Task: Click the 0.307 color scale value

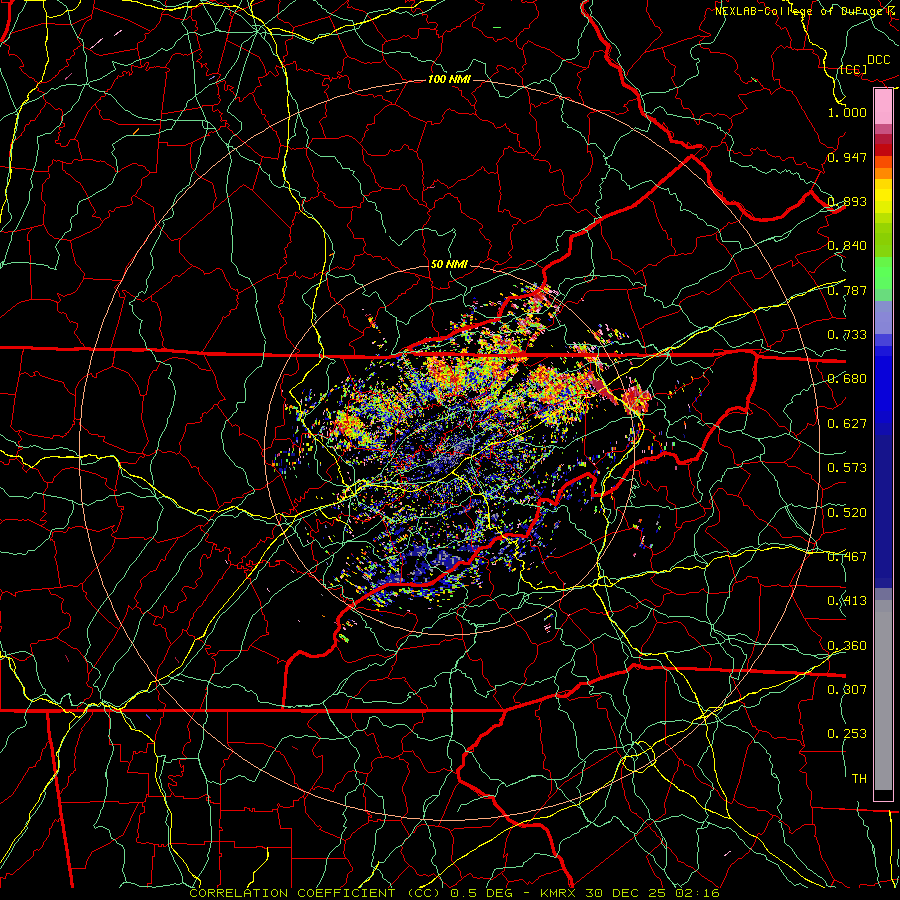Action: pos(847,689)
